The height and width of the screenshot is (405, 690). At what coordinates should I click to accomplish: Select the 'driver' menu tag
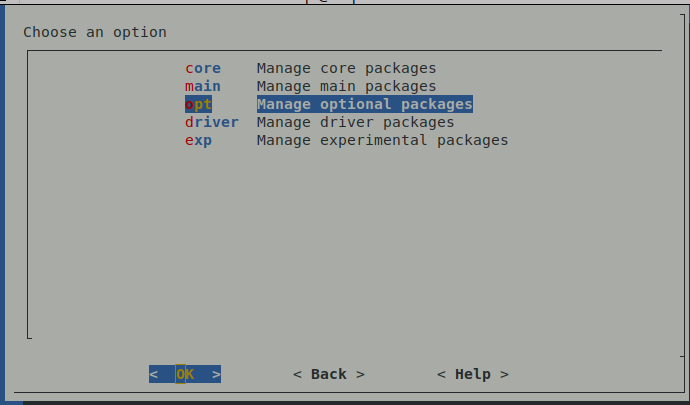click(212, 122)
